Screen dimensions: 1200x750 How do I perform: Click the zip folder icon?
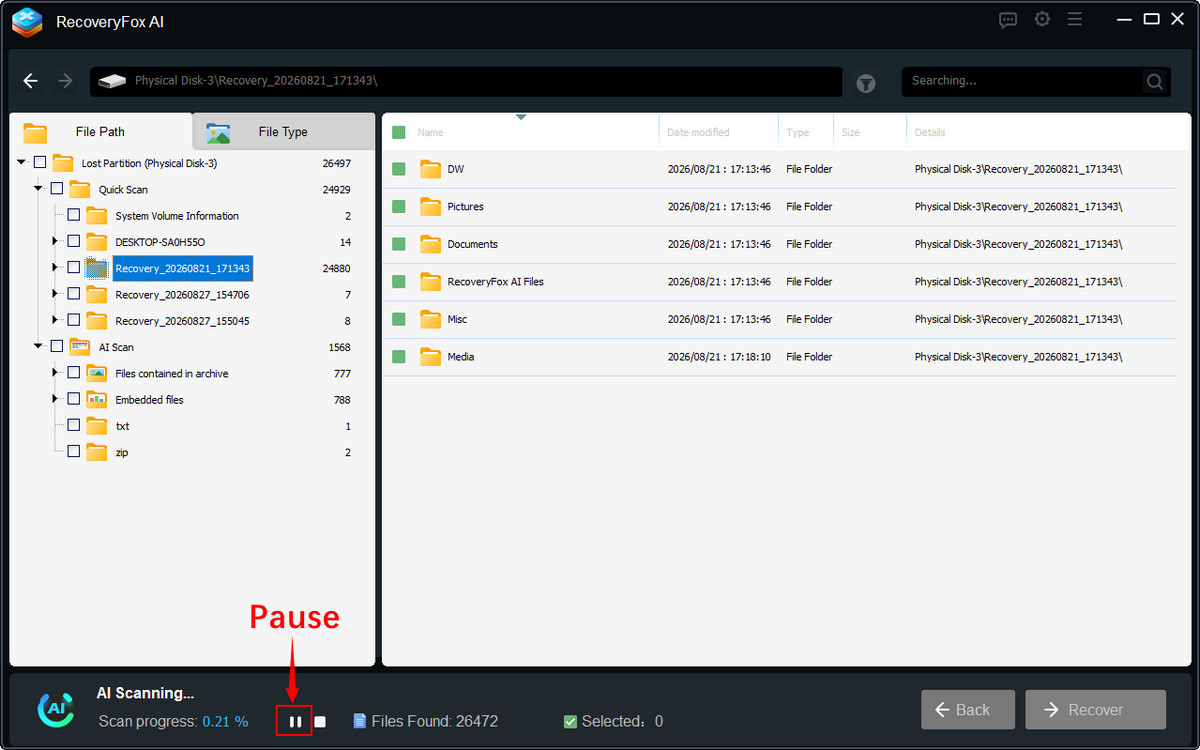[x=96, y=452]
